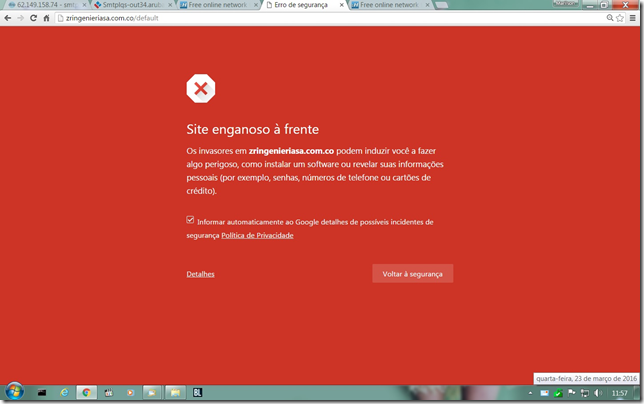
Task: Open the 'Política de Privacidade' link
Action: [257, 236]
